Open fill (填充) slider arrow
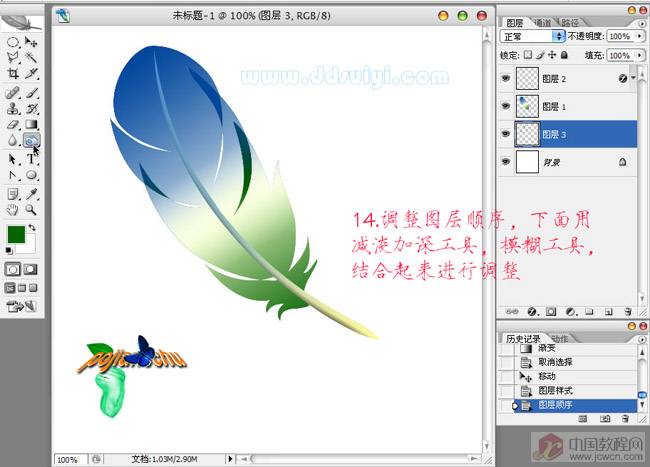 [x=639, y=55]
